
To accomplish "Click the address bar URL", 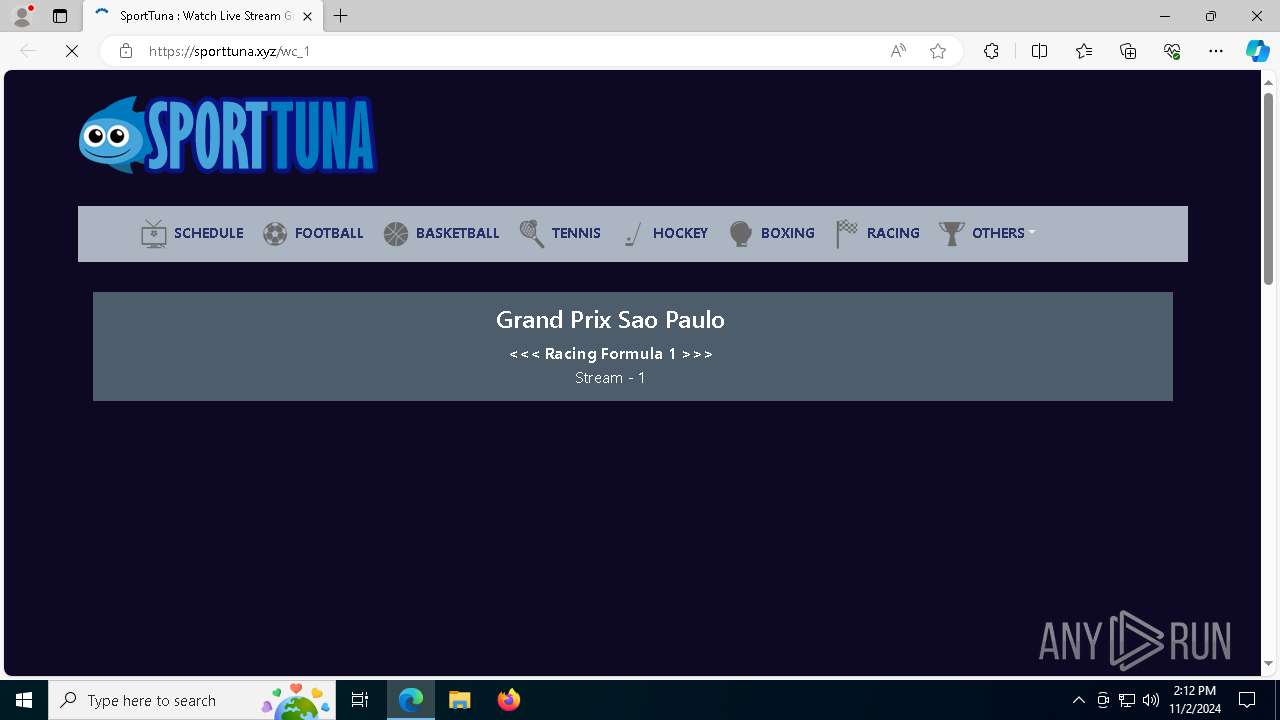I will tap(229, 51).
